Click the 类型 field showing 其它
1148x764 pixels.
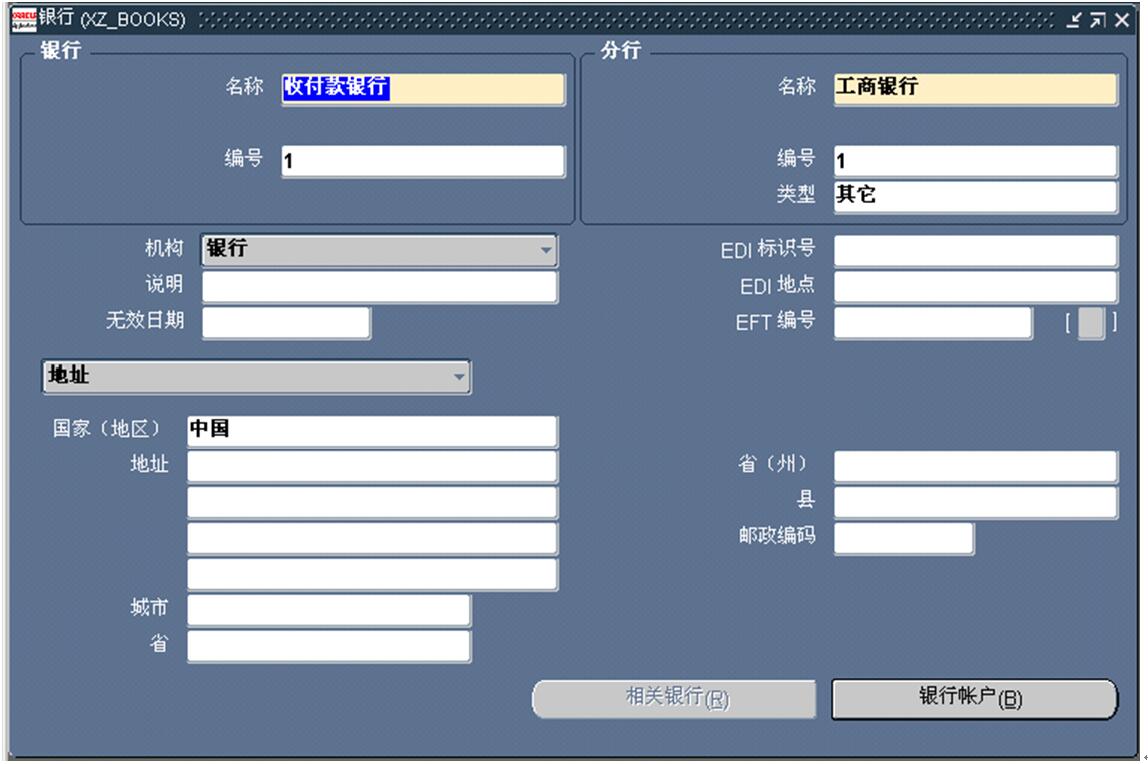975,196
